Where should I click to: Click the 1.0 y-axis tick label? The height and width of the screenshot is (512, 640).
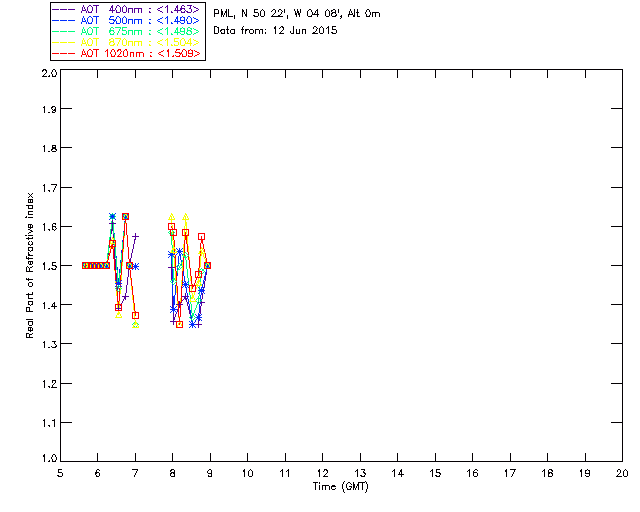[49, 459]
